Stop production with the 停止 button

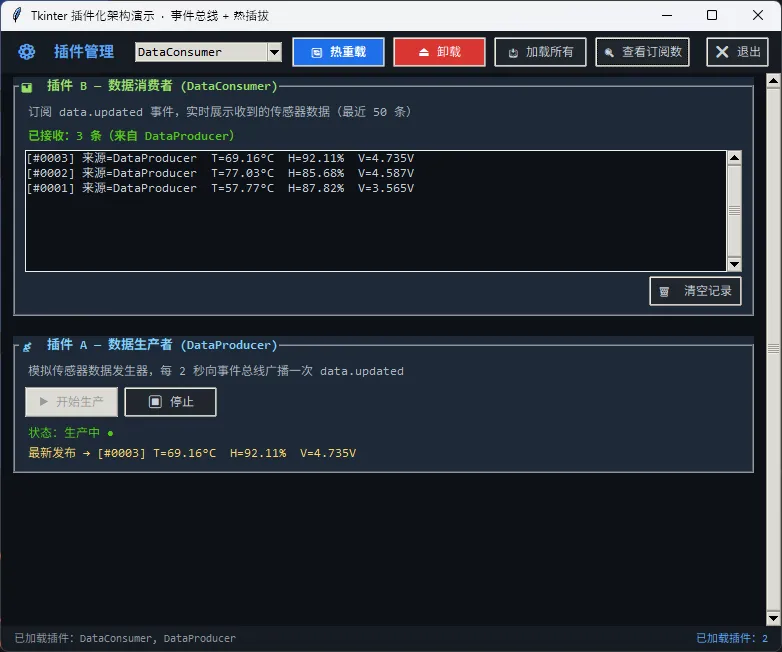pos(171,402)
